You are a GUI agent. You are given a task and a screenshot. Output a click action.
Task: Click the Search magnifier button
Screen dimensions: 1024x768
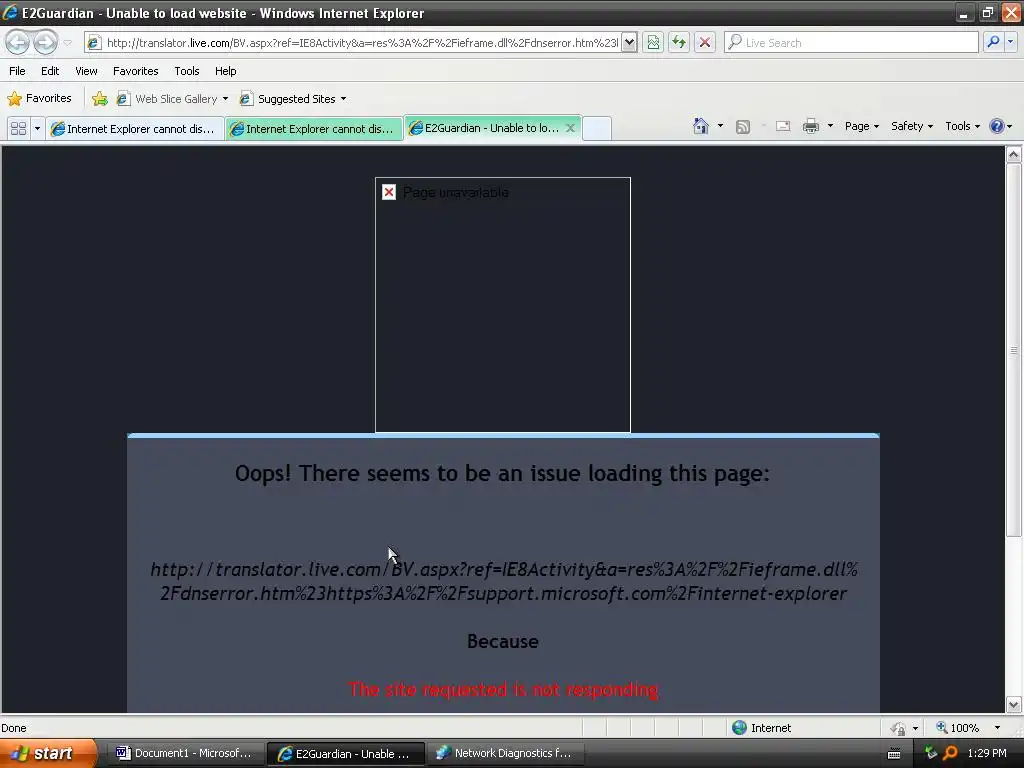coord(993,42)
